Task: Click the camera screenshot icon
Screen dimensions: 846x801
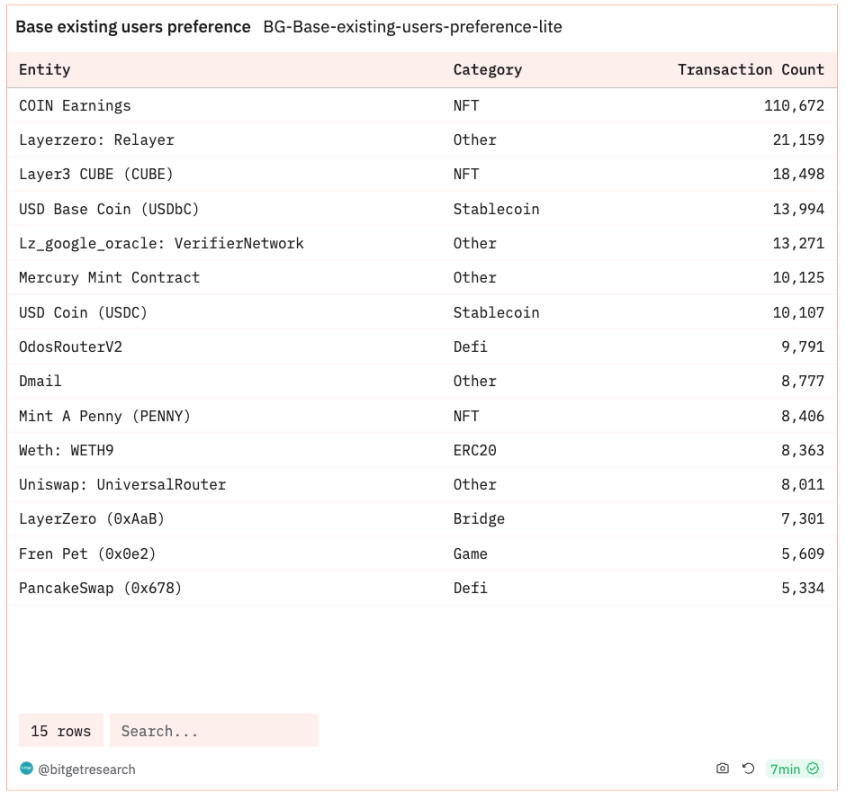Action: point(722,769)
